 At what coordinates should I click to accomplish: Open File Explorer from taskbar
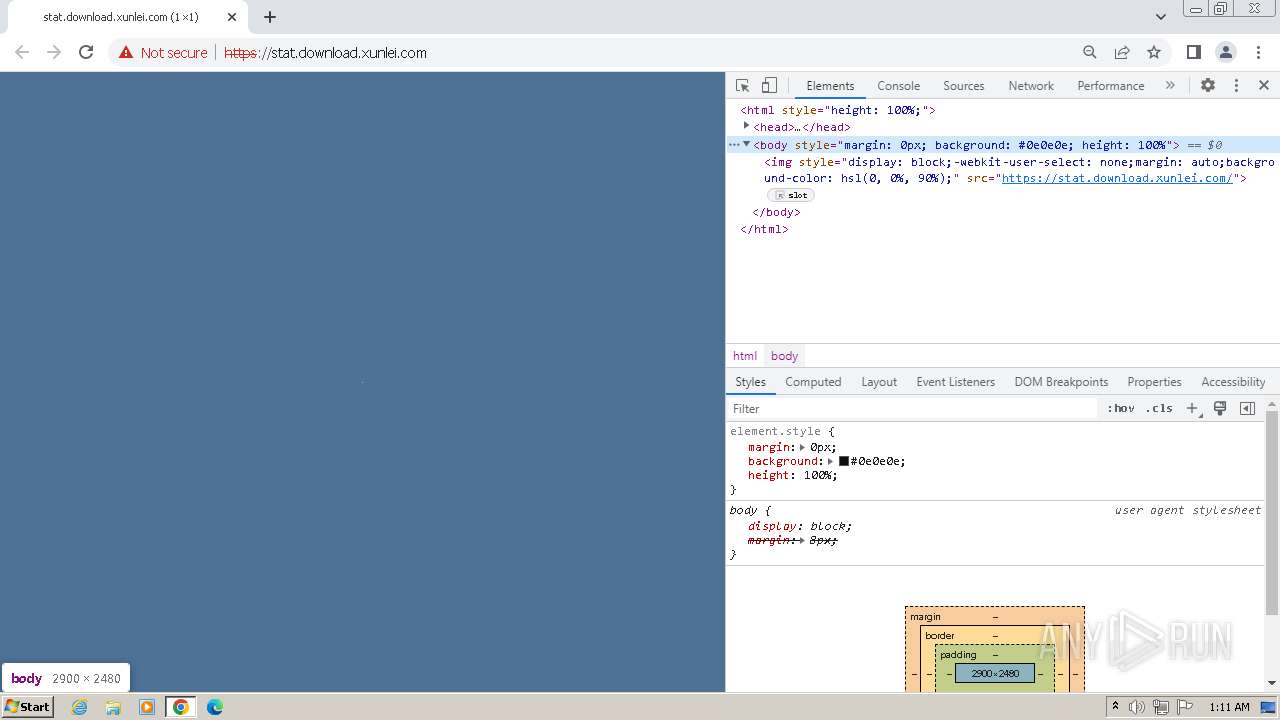pyautogui.click(x=113, y=707)
